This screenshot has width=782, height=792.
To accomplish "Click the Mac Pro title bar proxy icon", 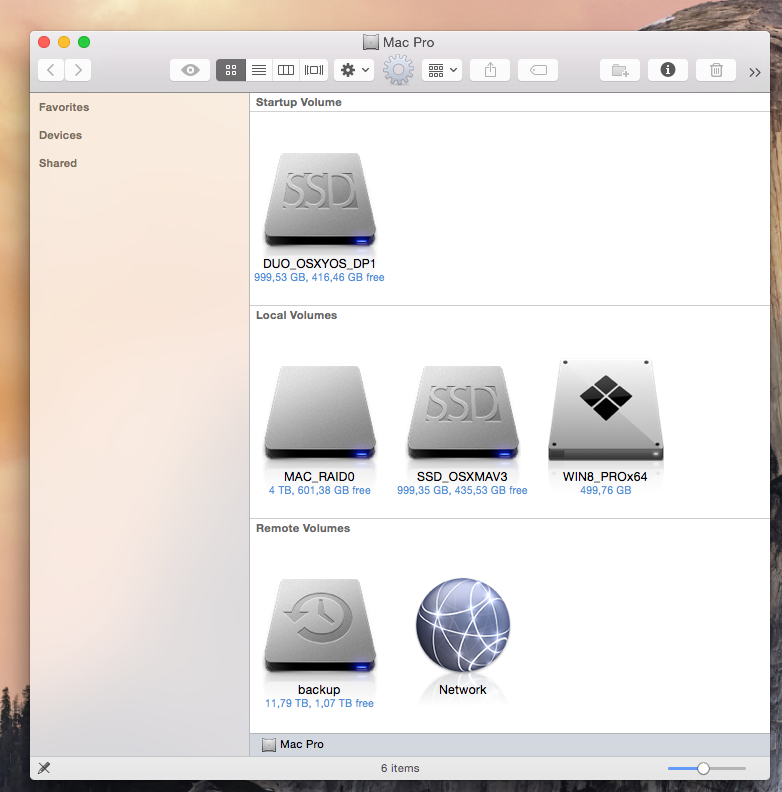I will coord(371,42).
